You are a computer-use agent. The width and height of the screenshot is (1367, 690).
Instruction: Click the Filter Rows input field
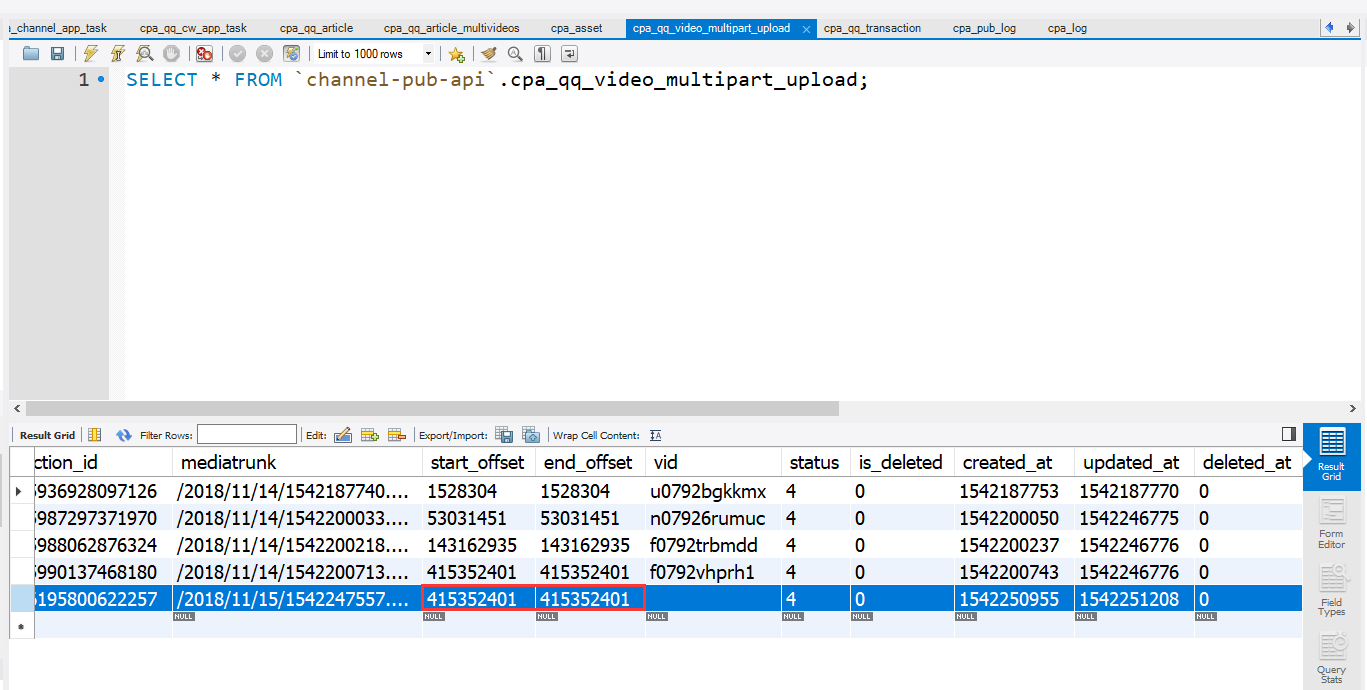click(x=246, y=435)
